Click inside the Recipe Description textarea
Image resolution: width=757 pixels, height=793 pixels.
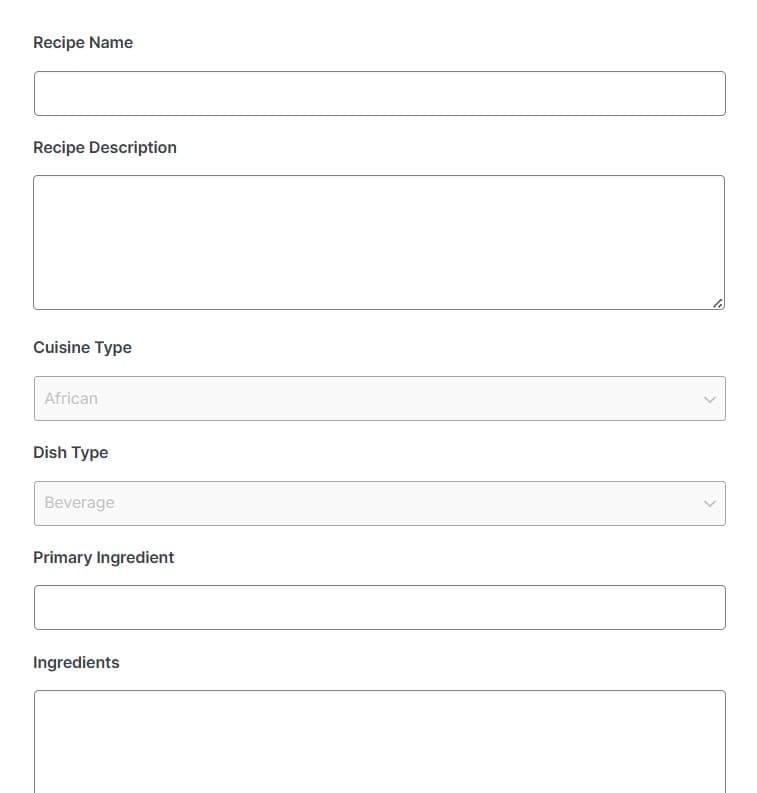click(x=379, y=242)
